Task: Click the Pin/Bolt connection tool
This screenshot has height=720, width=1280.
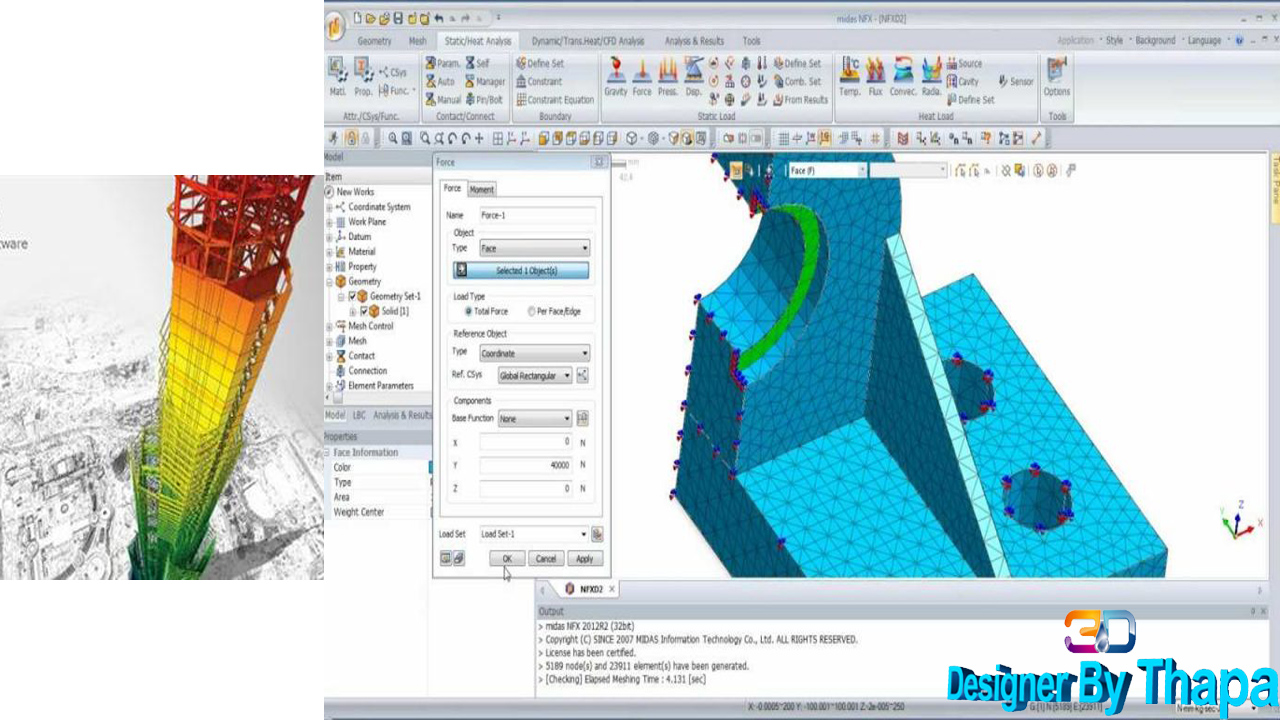Action: pos(483,99)
